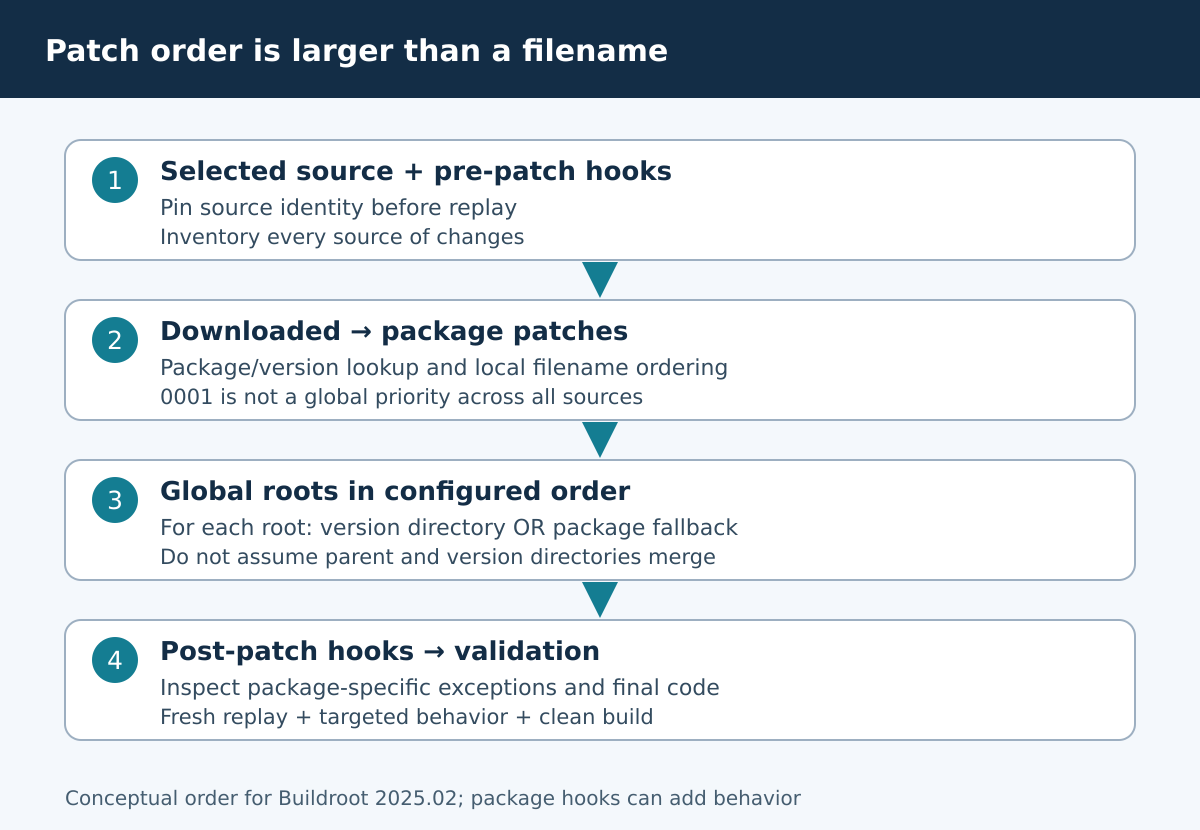Click "Do not assume parent and version directories merge"
This screenshot has width=1200, height=830.
coord(438,557)
